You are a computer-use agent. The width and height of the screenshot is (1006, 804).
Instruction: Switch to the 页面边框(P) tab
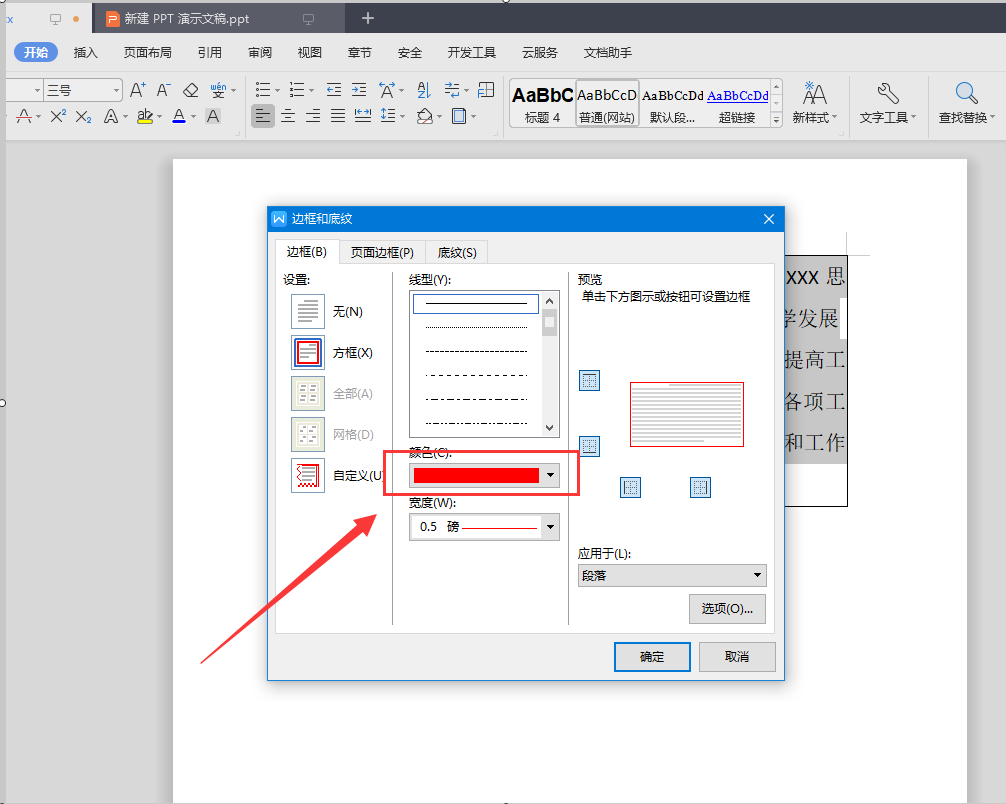click(x=382, y=253)
